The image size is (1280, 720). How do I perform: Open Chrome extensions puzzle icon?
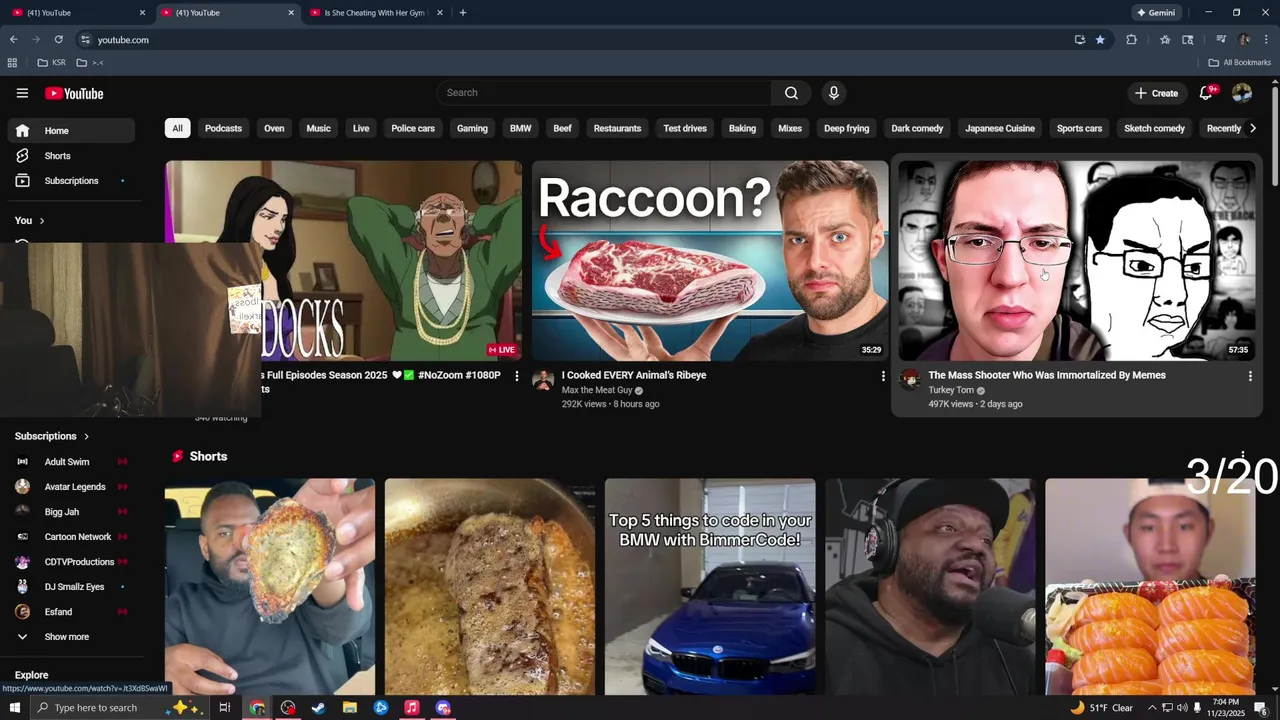(x=1131, y=40)
